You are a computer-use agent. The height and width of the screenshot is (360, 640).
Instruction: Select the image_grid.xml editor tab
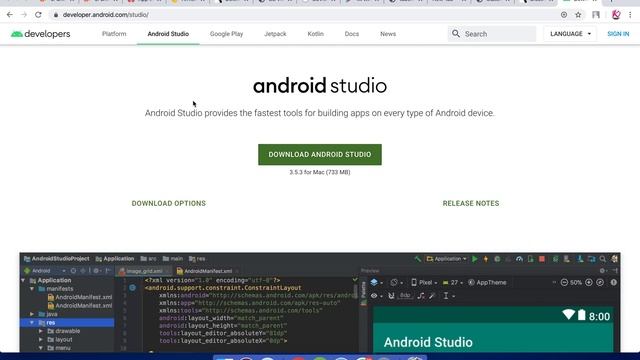[144, 271]
